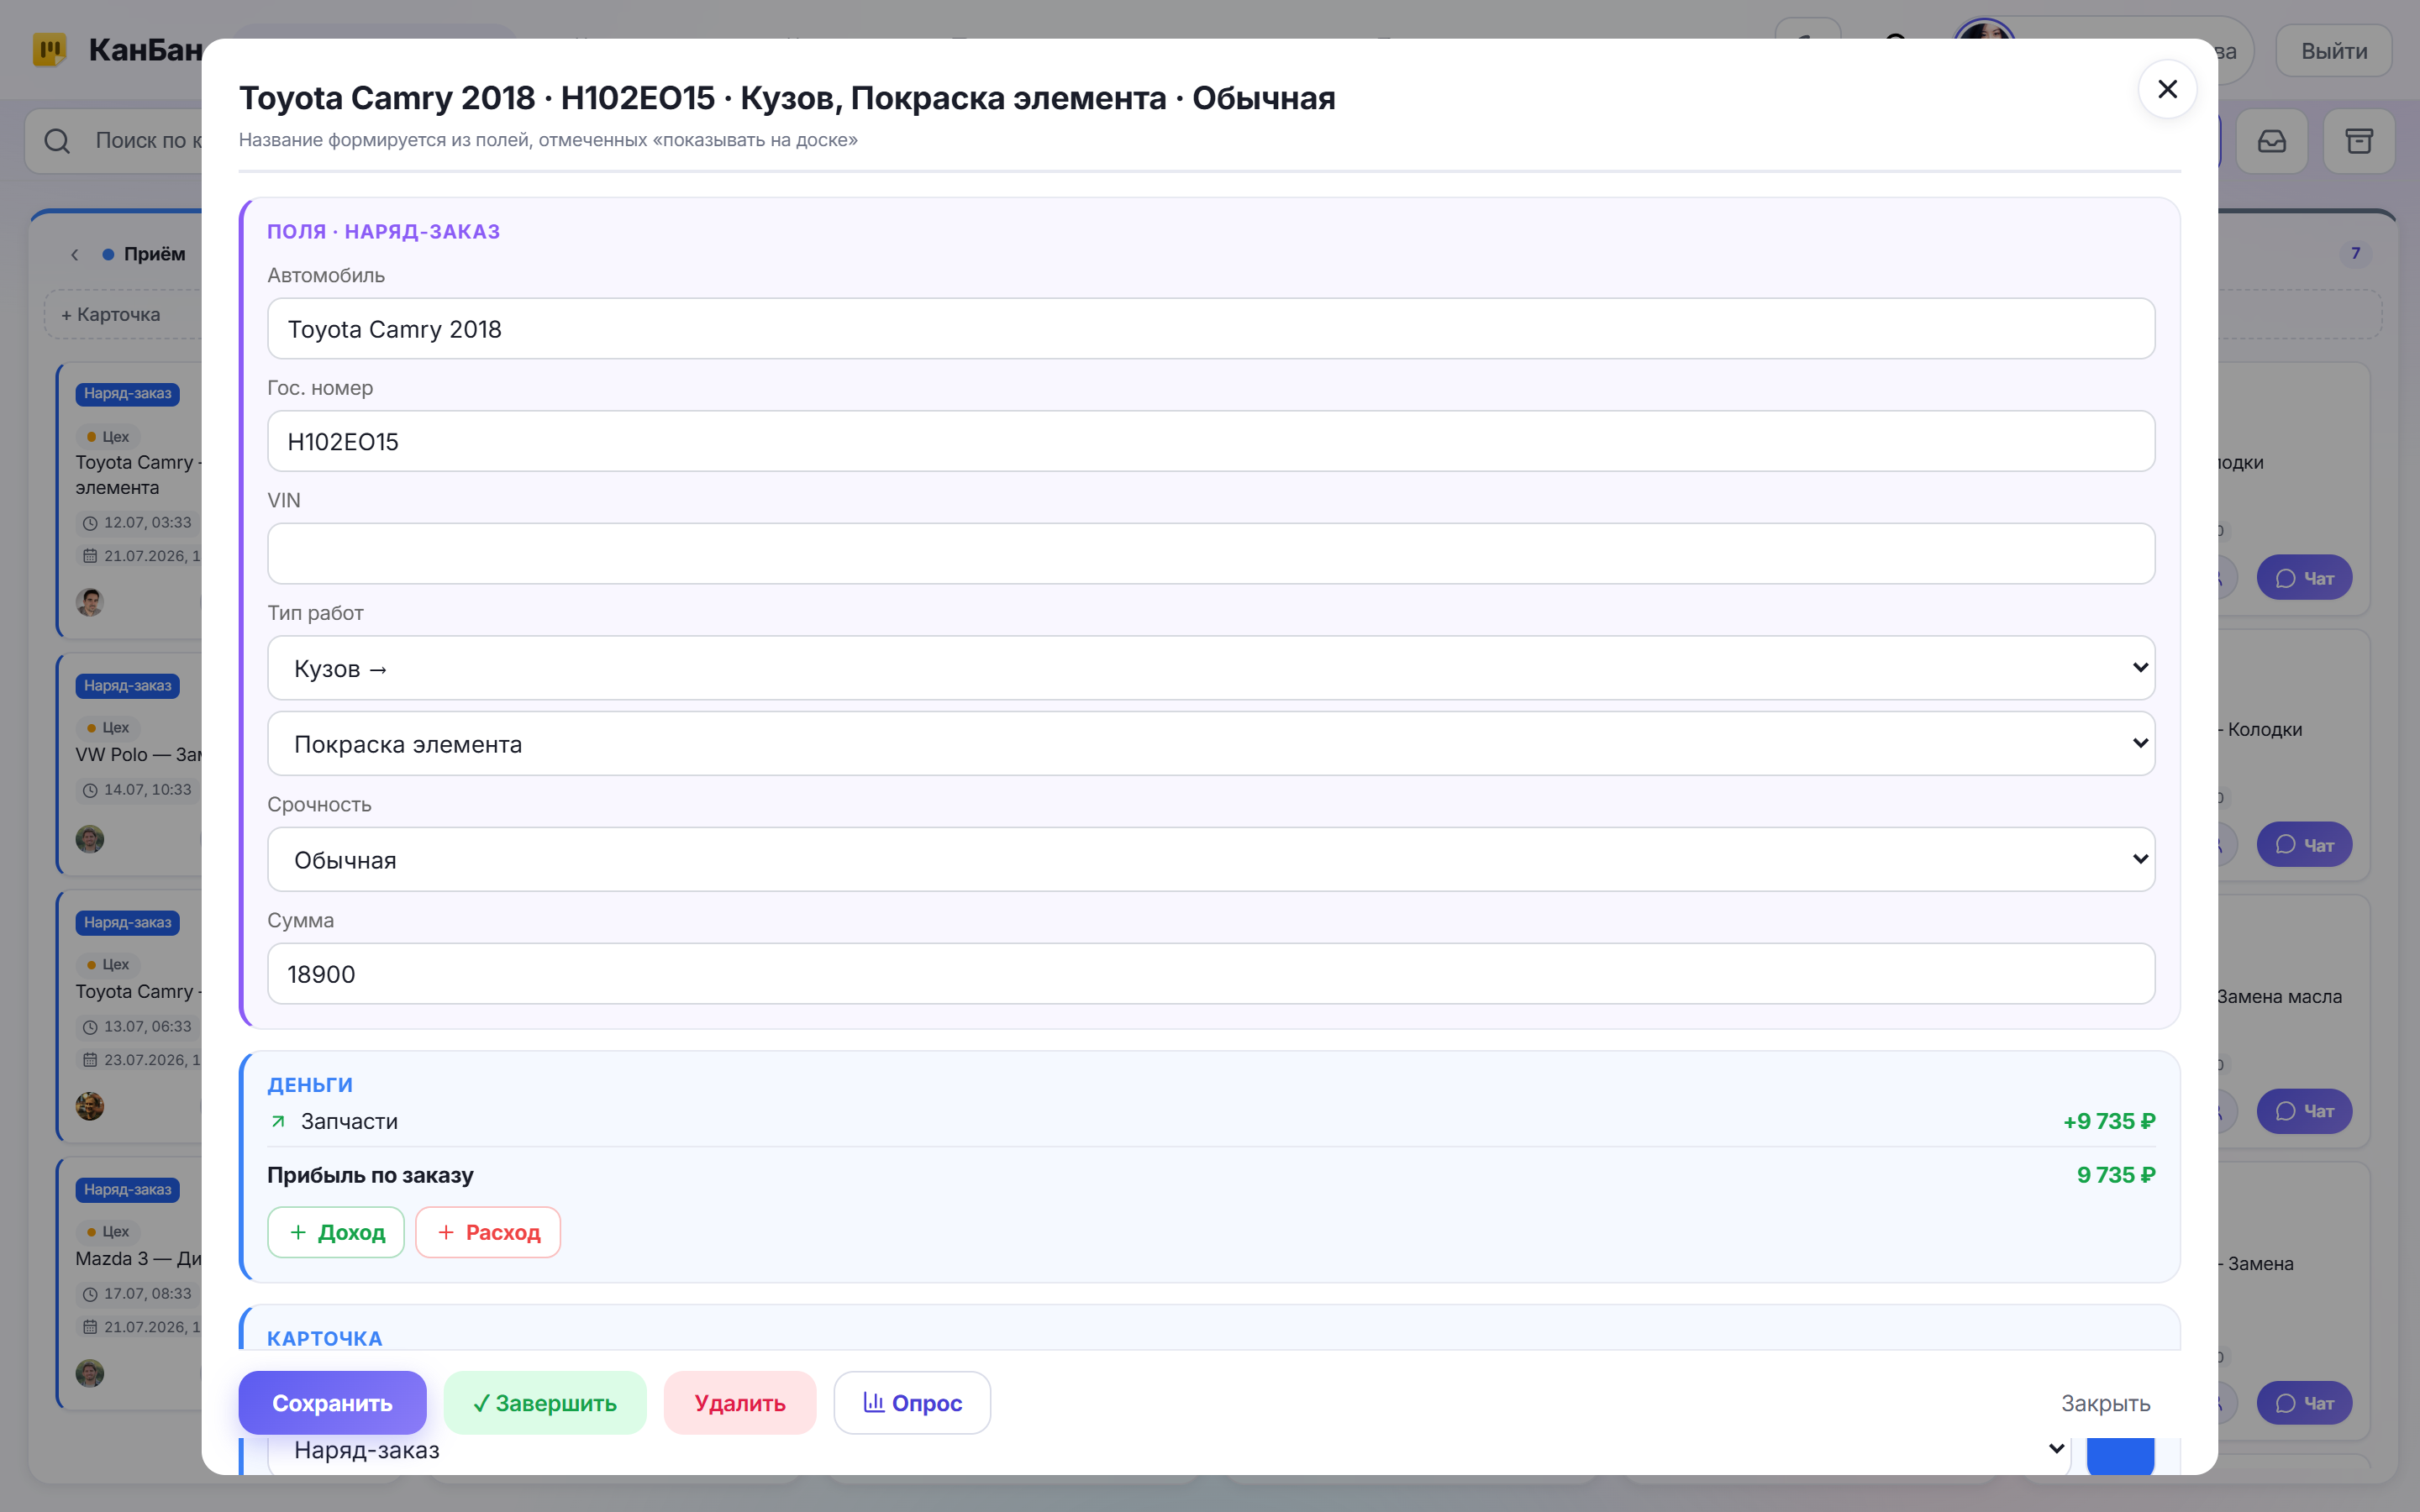Click the search magnifier icon
Image resolution: width=2420 pixels, height=1512 pixels.
pyautogui.click(x=57, y=141)
